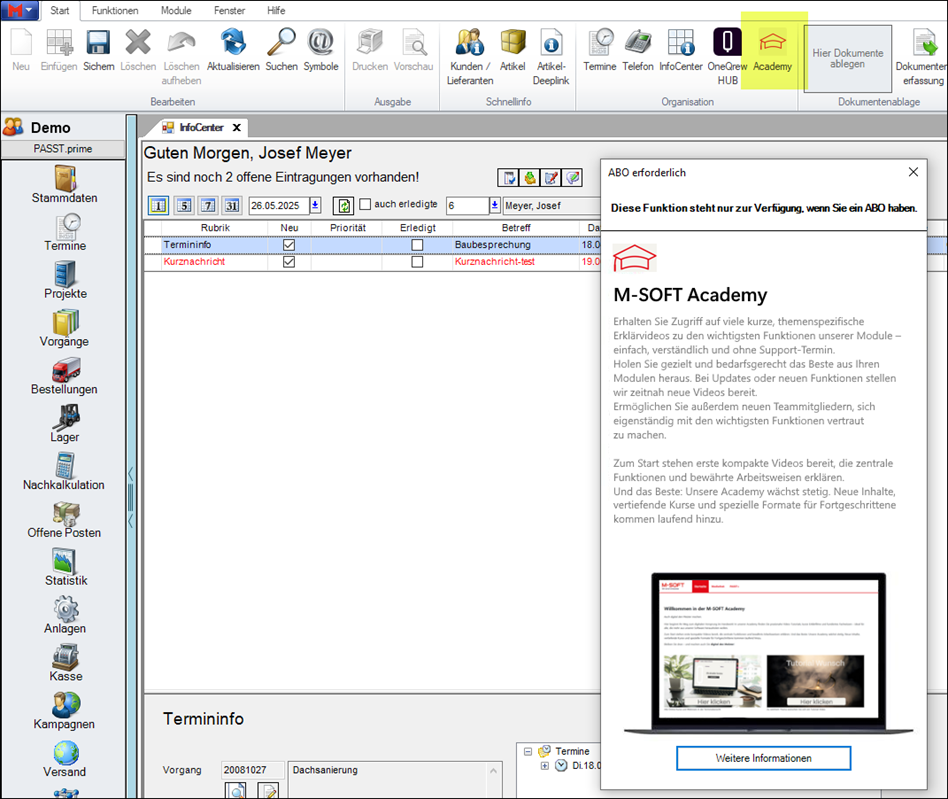Viewport: 948px width, 799px height.
Task: Expand the Di.18. appointment tree node
Action: [545, 766]
